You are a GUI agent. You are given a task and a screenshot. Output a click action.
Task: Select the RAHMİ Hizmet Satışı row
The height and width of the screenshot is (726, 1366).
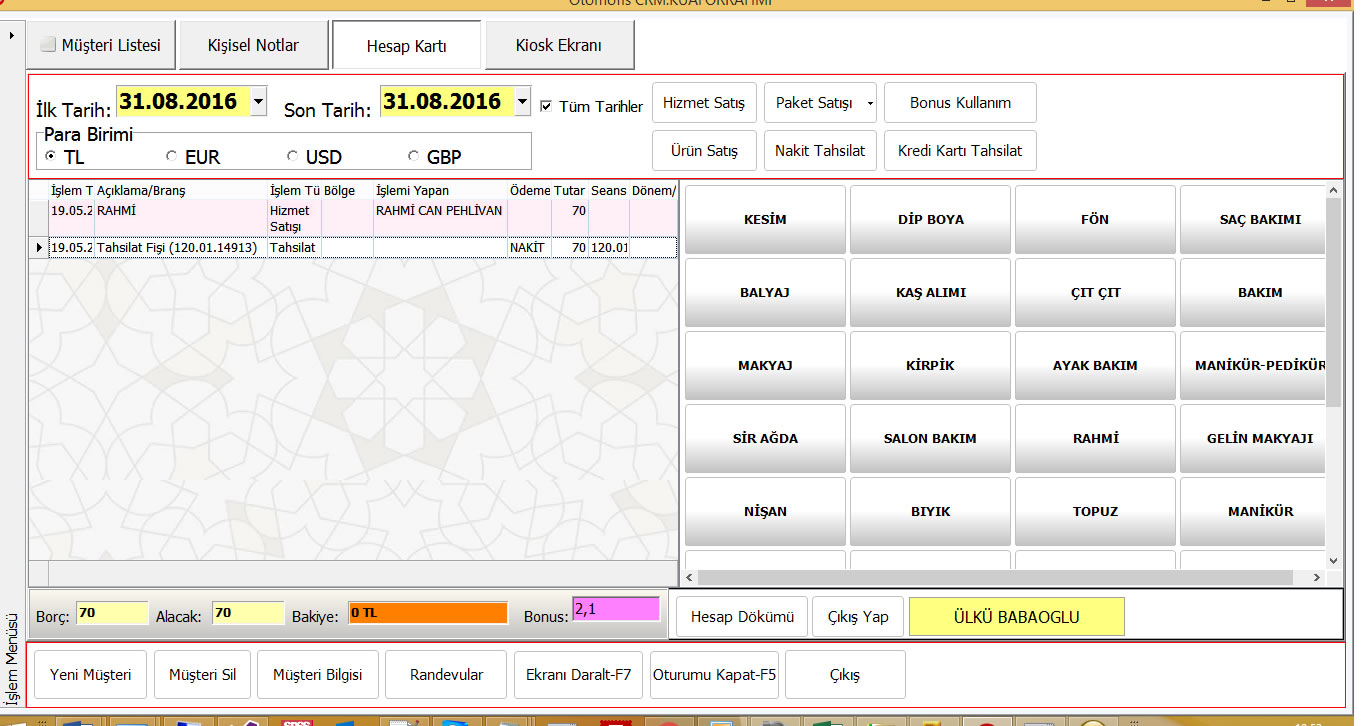tap(353, 218)
